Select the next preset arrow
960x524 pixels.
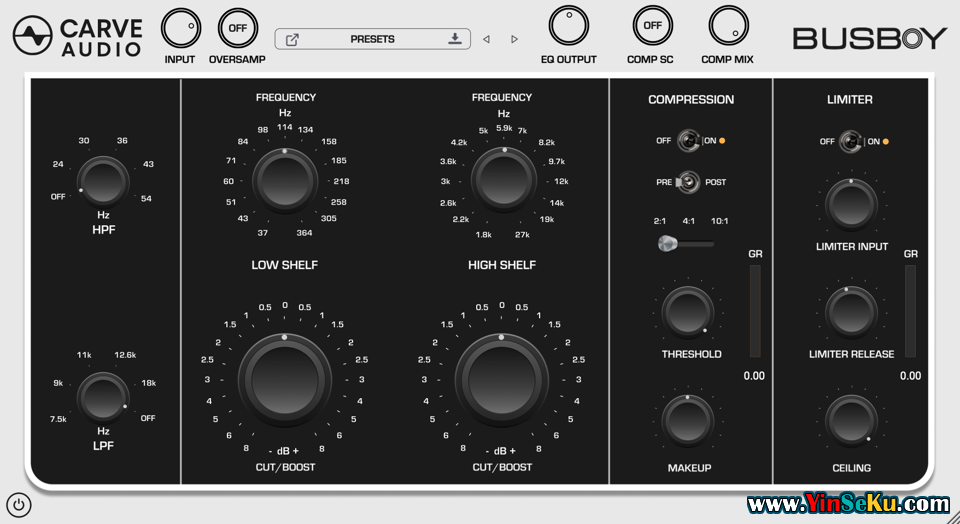pyautogui.click(x=514, y=40)
